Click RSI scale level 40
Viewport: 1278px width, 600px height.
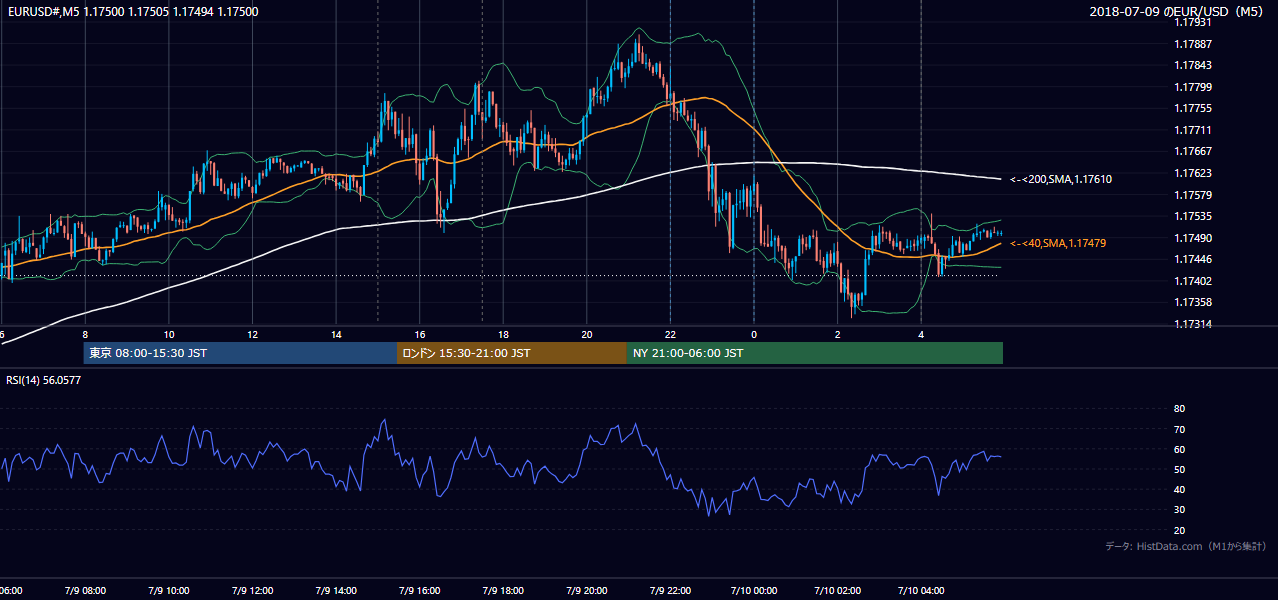click(1179, 489)
